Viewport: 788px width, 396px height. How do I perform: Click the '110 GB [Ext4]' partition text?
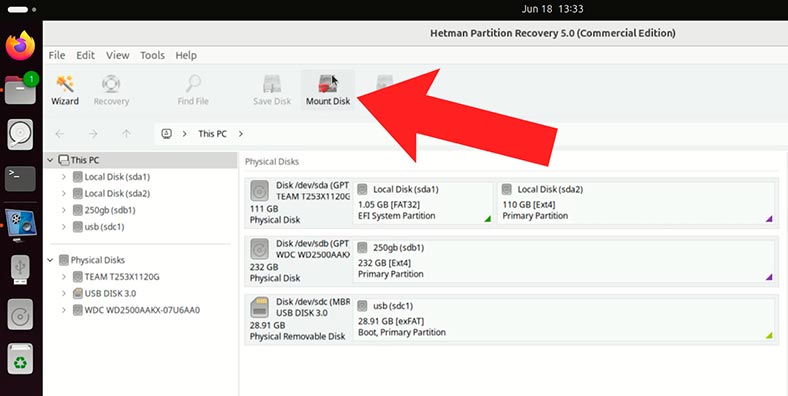click(x=529, y=205)
